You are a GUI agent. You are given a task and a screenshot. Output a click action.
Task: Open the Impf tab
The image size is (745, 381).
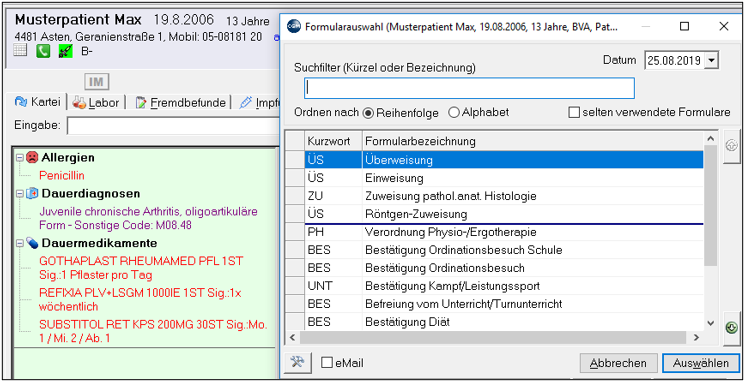pyautogui.click(x=259, y=102)
